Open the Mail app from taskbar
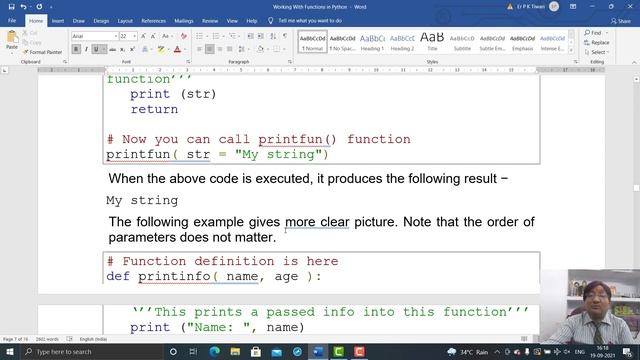Image resolution: width=640 pixels, height=360 pixels. (x=277, y=351)
